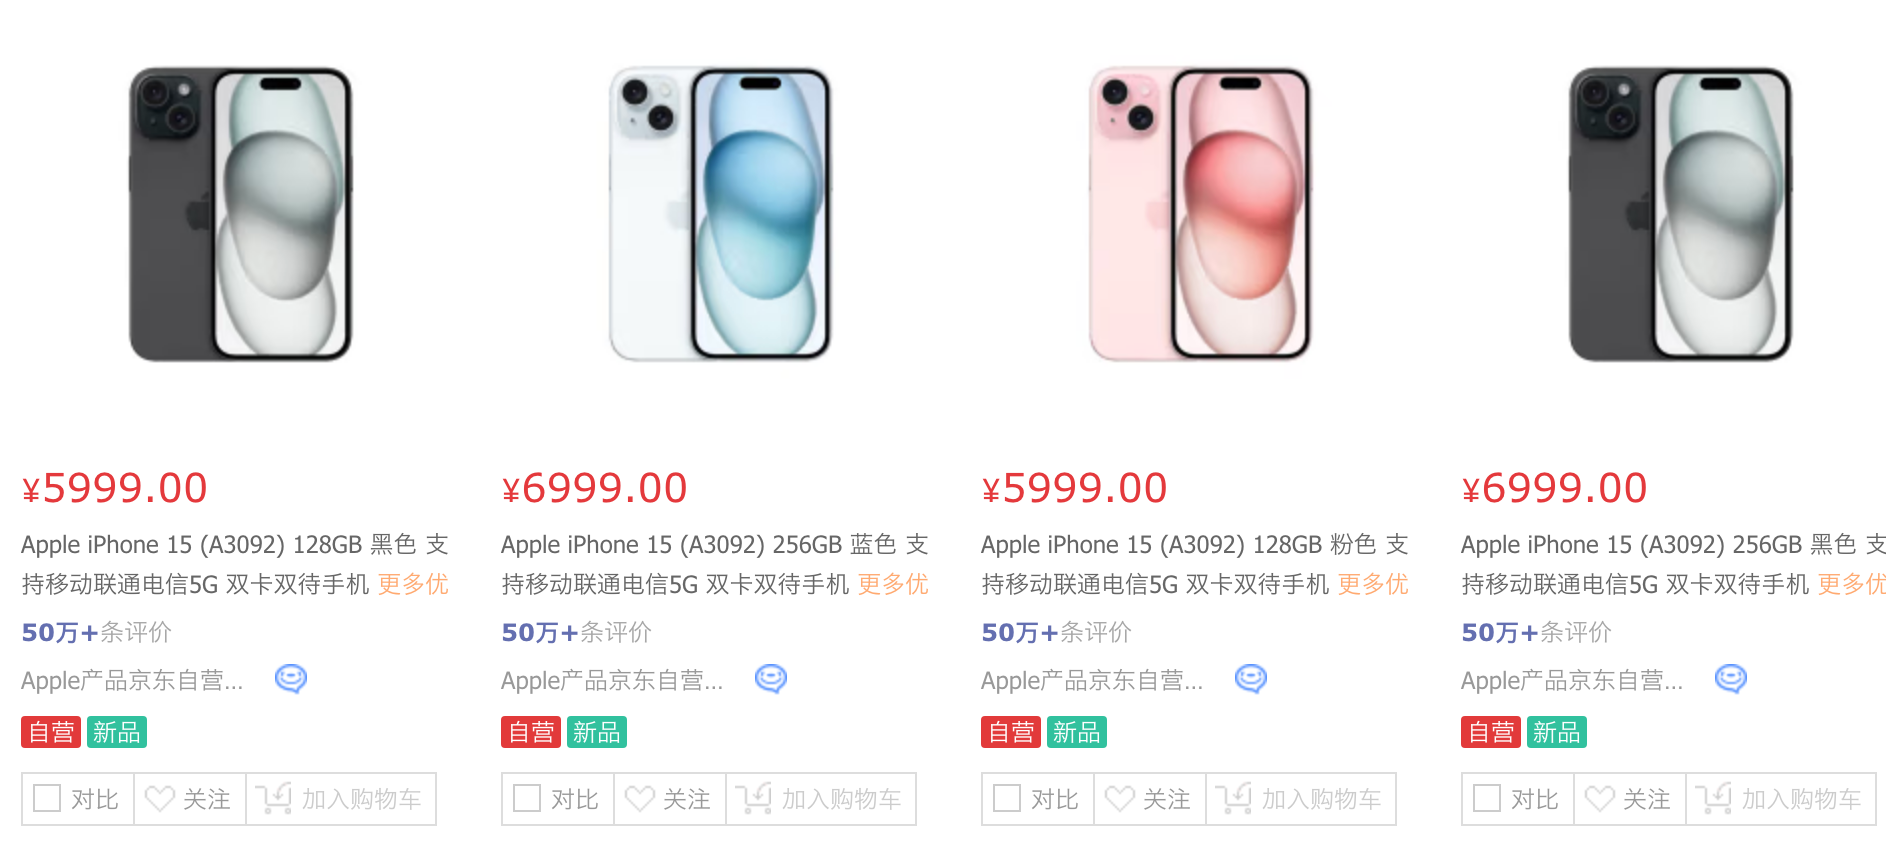The width and height of the screenshot is (1886, 854).
Task: Click the blue iPhone 15 product thumbnail
Action: coord(720,214)
